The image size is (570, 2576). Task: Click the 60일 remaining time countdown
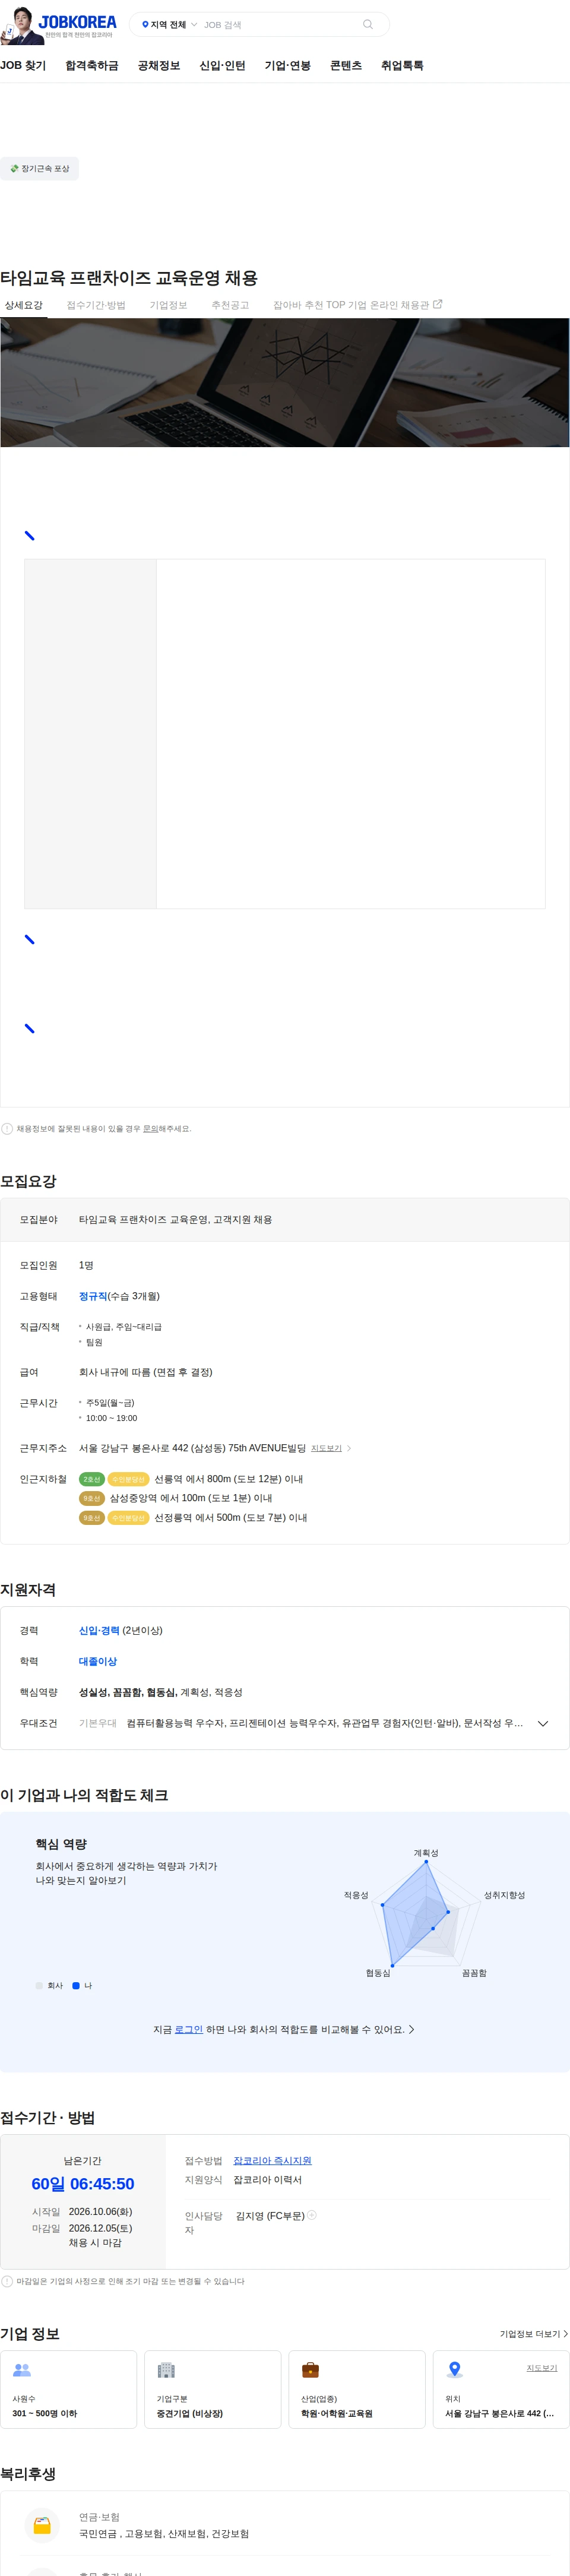(x=83, y=2183)
